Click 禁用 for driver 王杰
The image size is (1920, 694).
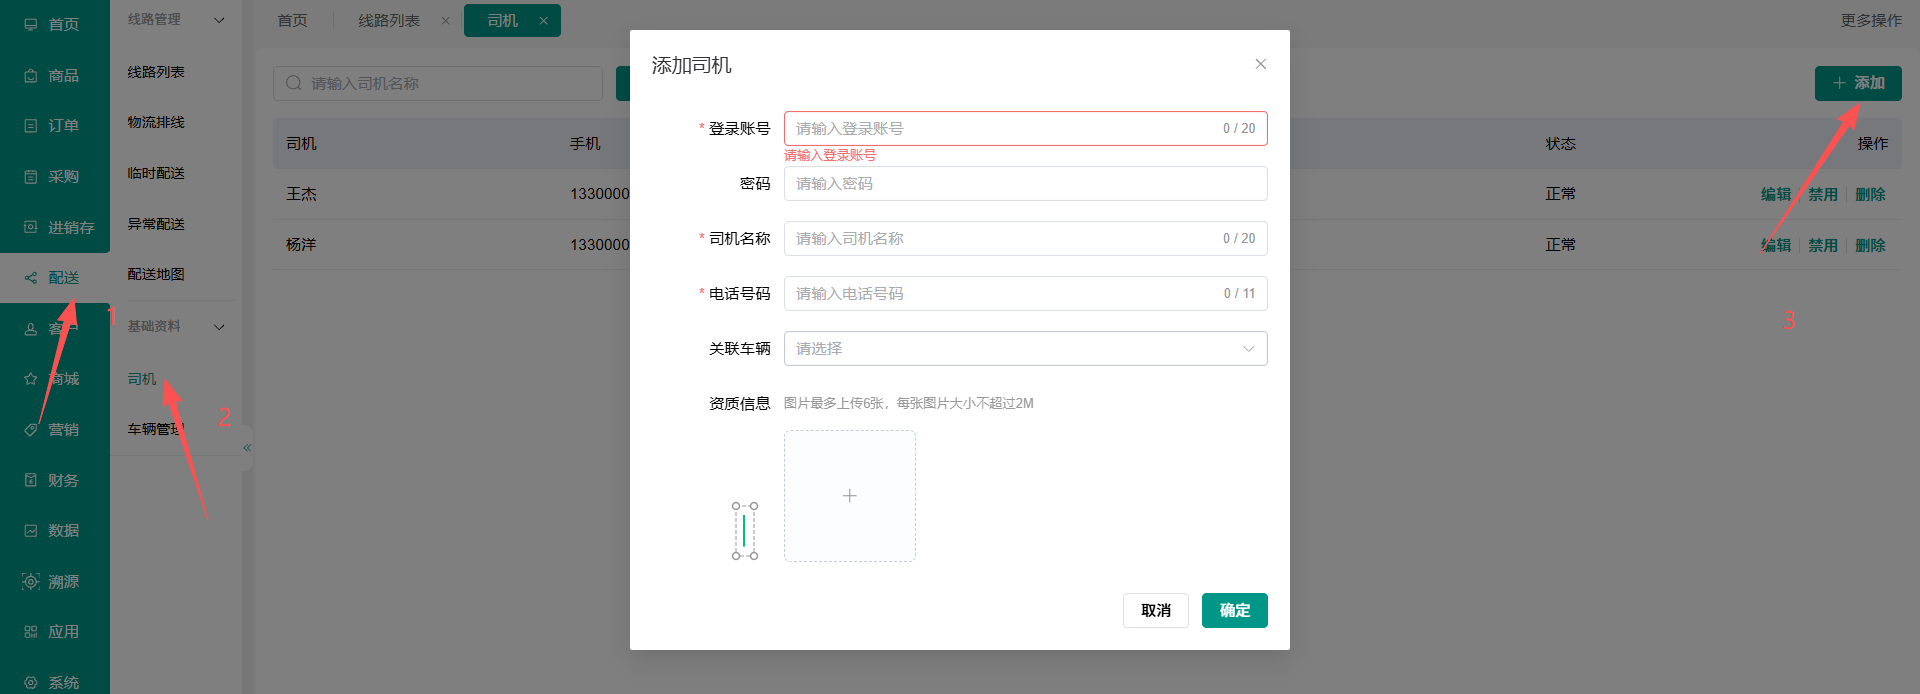pyautogui.click(x=1823, y=194)
